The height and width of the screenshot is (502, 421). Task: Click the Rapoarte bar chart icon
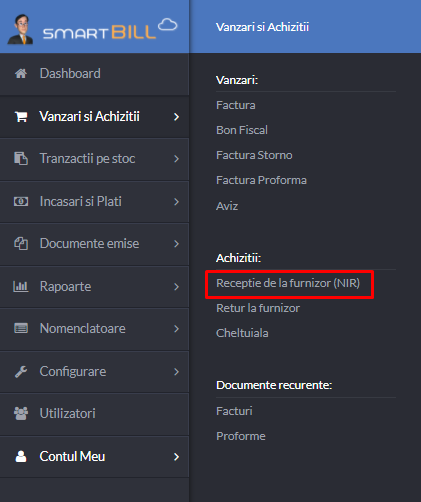(21, 286)
